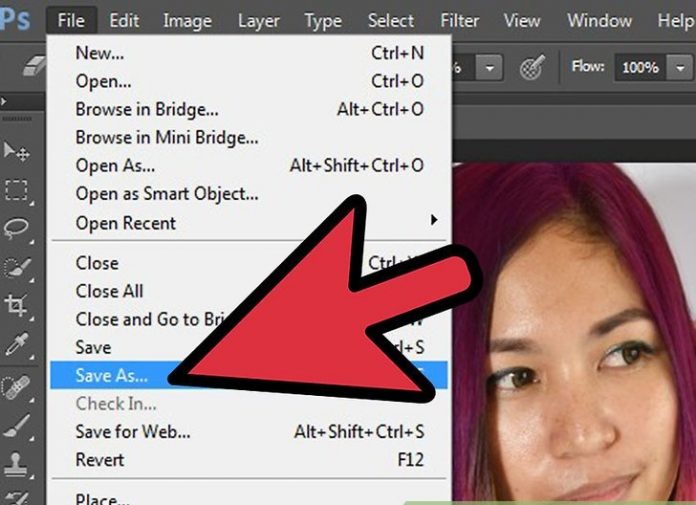This screenshot has width=696, height=505.
Task: Select the Eyedropper tool
Action: coord(16,345)
